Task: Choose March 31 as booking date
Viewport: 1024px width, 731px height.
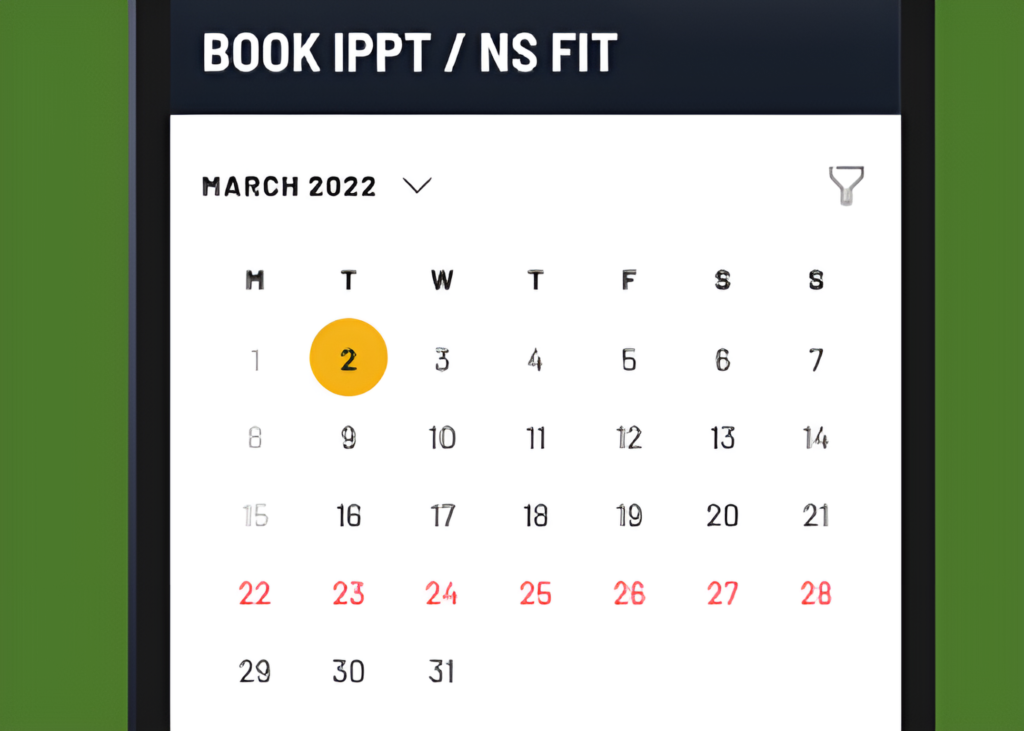Action: pos(441,671)
